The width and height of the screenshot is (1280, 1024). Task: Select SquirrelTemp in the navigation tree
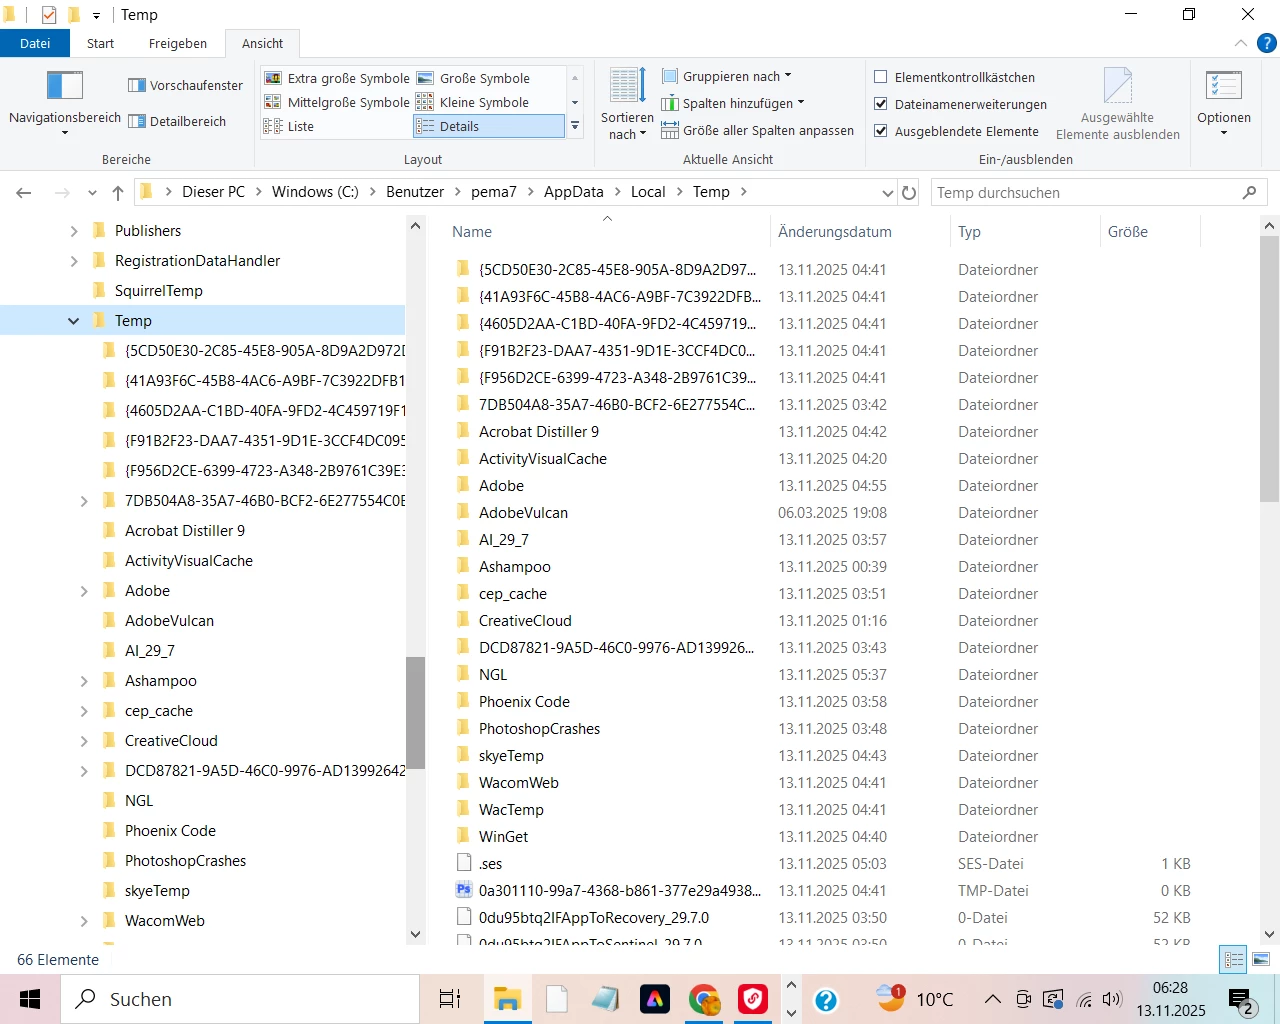pyautogui.click(x=158, y=291)
